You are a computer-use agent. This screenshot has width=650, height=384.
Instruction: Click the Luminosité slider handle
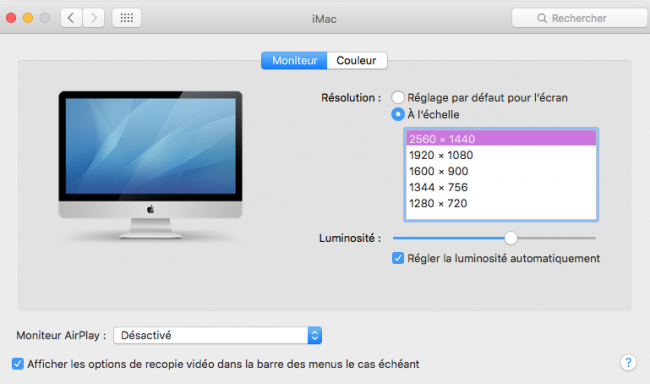(x=511, y=238)
